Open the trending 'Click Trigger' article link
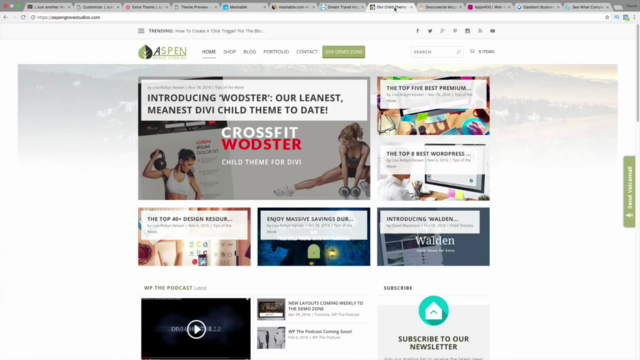Image resolution: width=640 pixels, height=360 pixels. tap(220, 31)
